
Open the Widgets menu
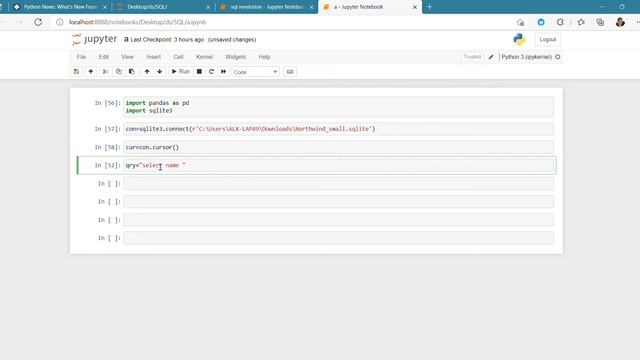(x=236, y=57)
